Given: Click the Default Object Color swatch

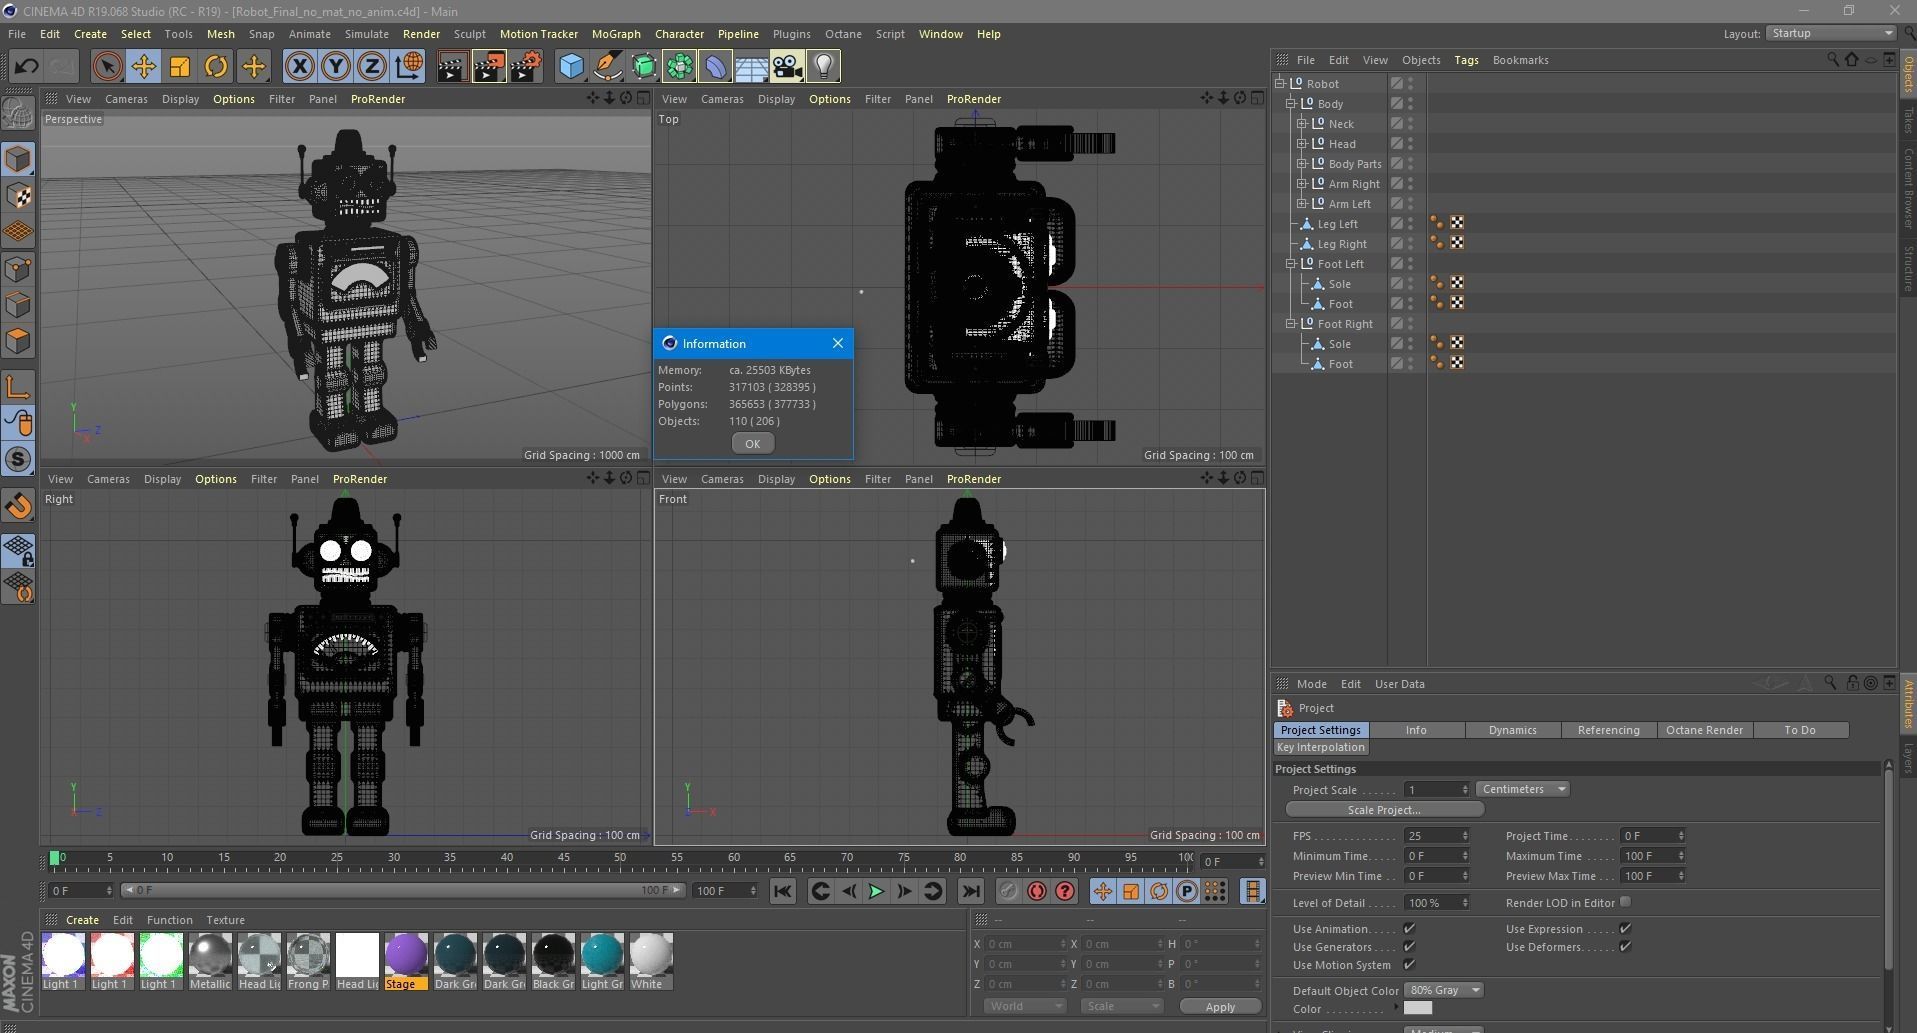Looking at the screenshot, I should coord(1442,989).
